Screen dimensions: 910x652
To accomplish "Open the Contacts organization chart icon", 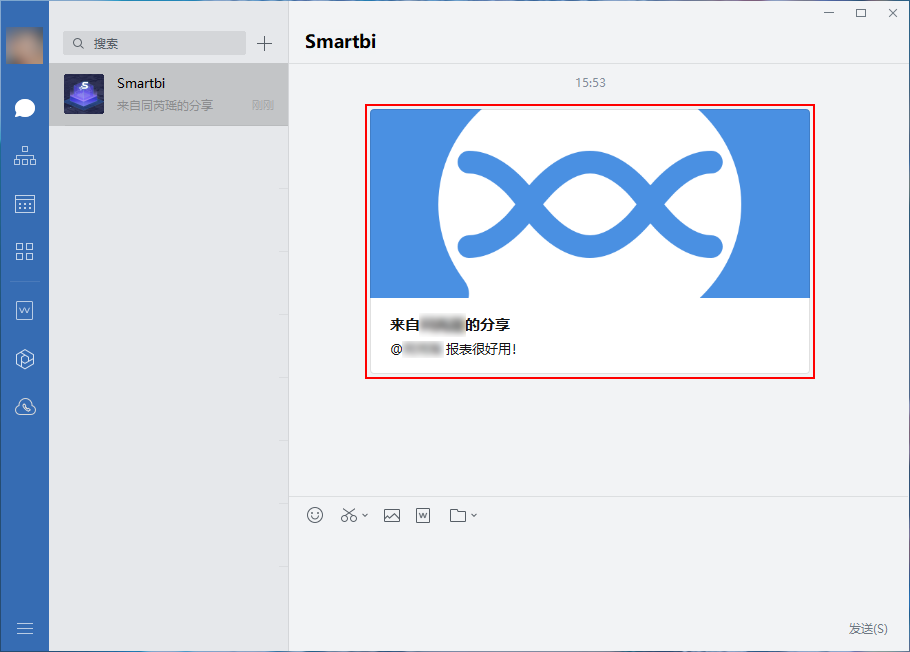I will (25, 156).
